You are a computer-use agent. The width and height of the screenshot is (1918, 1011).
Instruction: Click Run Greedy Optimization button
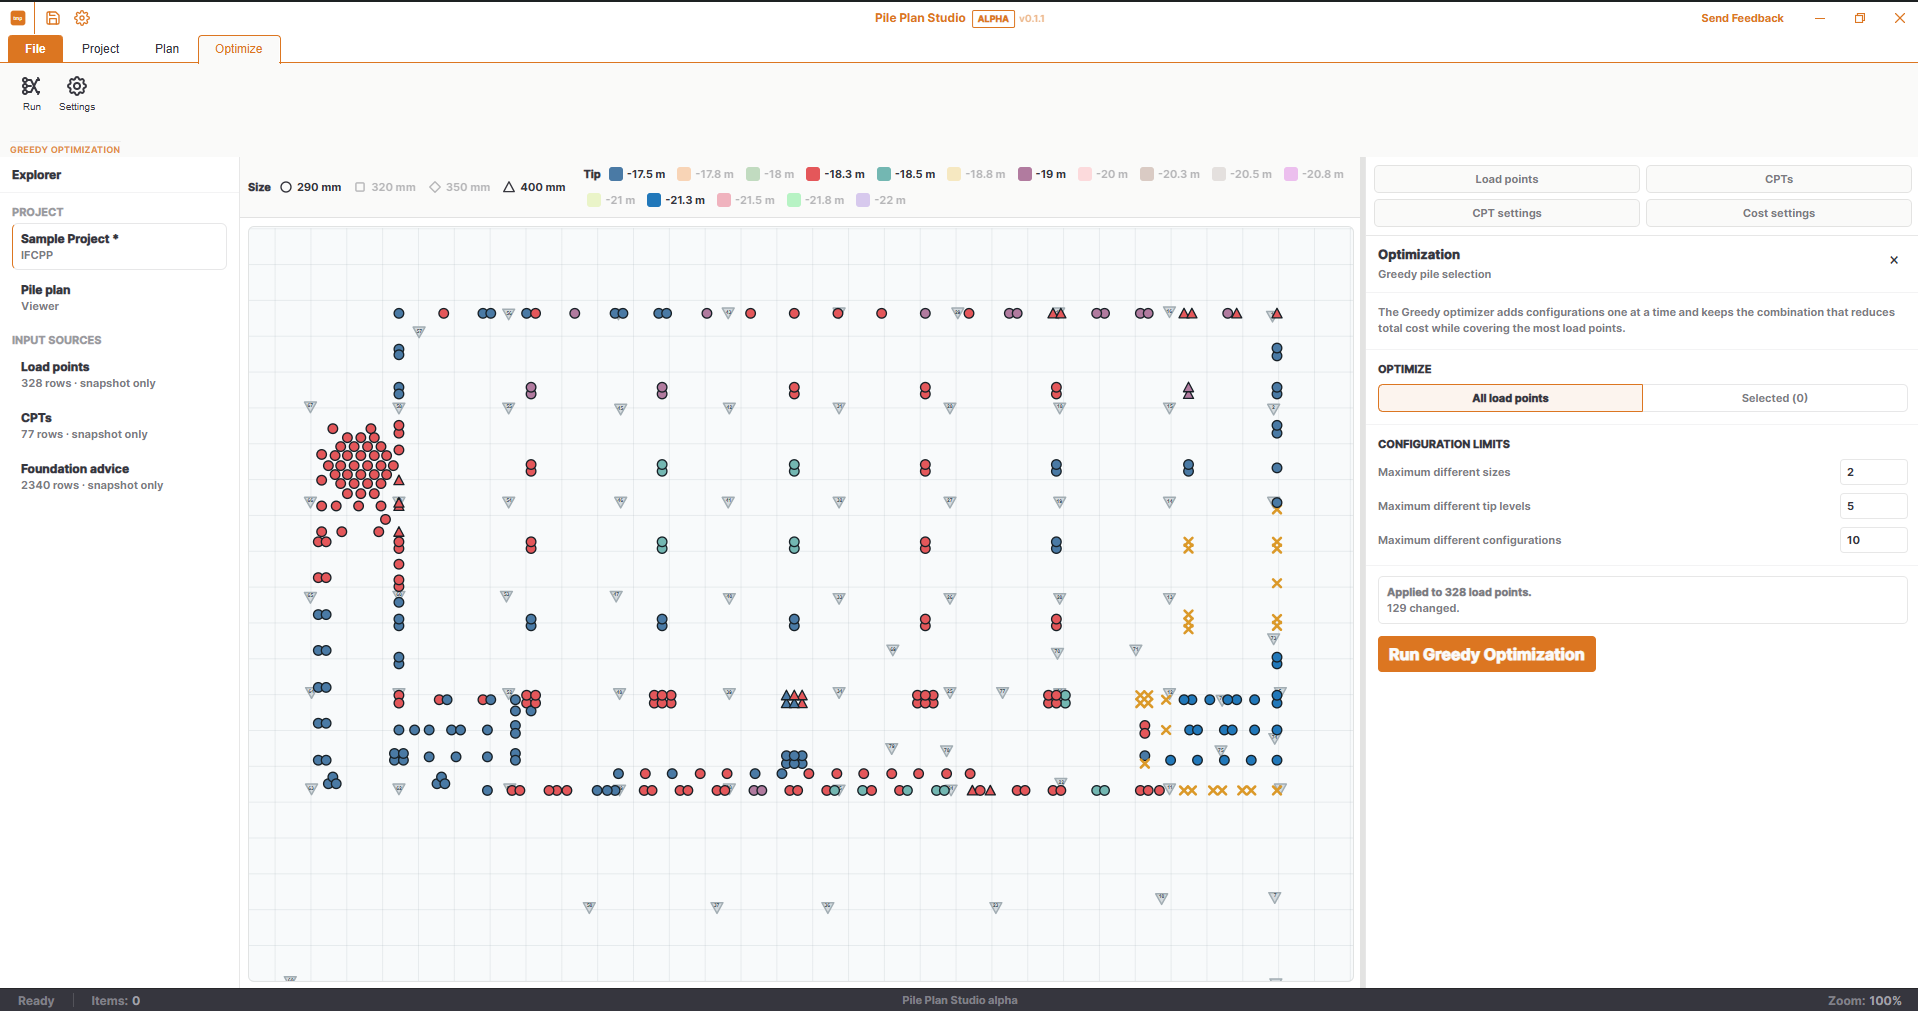[1486, 654]
